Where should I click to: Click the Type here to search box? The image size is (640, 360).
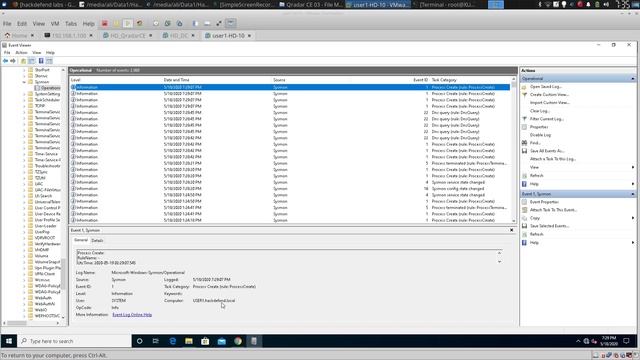tap(74, 341)
